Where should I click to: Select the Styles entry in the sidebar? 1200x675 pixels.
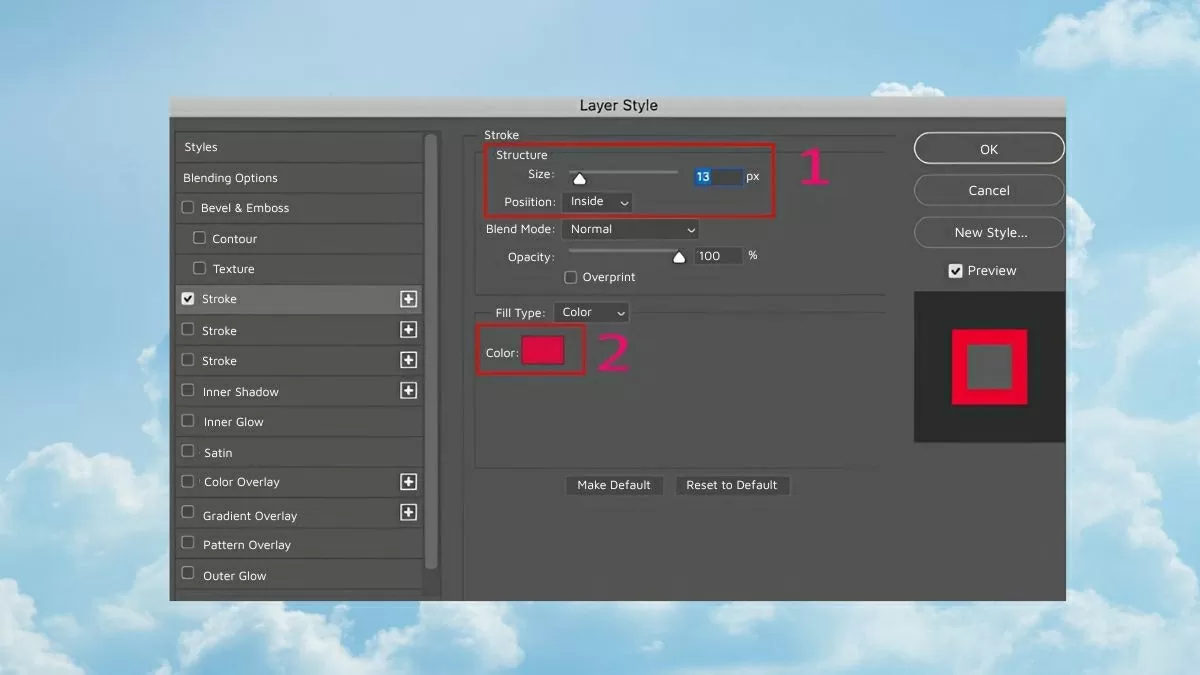(201, 147)
